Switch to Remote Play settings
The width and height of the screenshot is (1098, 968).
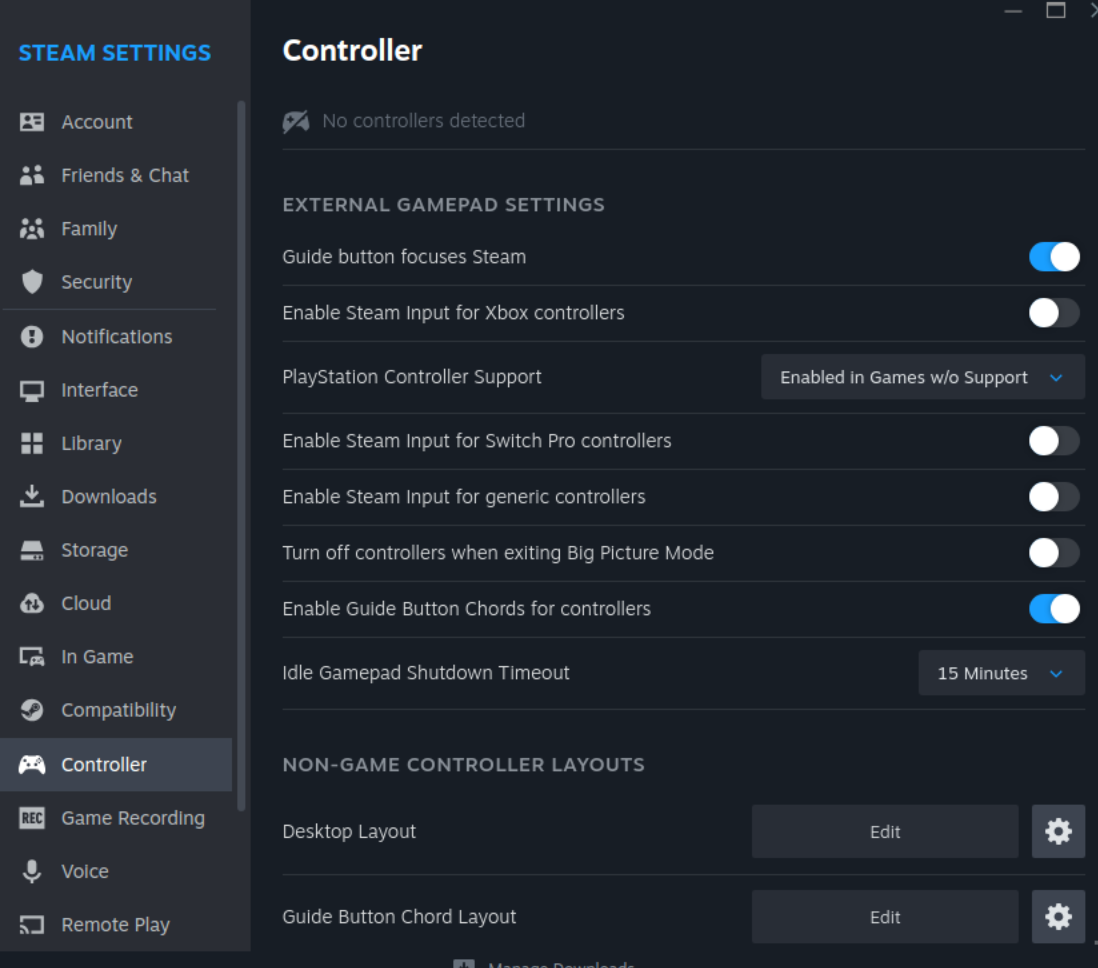pos(116,925)
